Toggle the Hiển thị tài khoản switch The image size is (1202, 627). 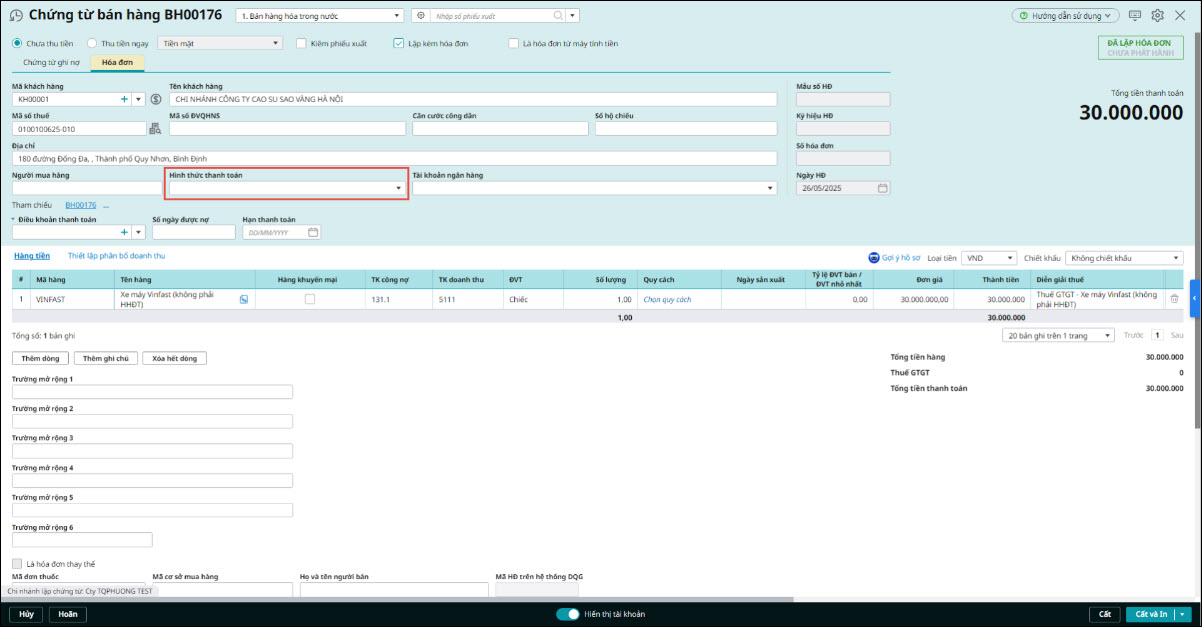(568, 614)
